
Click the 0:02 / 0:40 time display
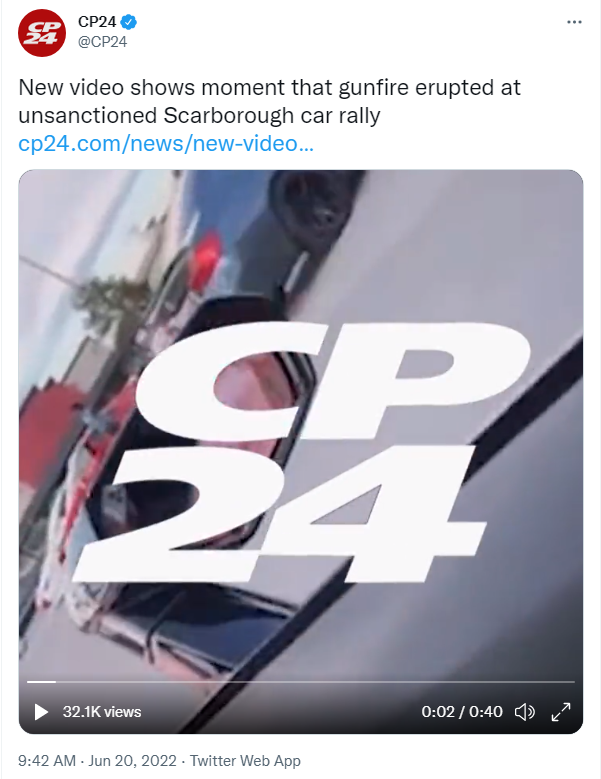click(x=462, y=712)
